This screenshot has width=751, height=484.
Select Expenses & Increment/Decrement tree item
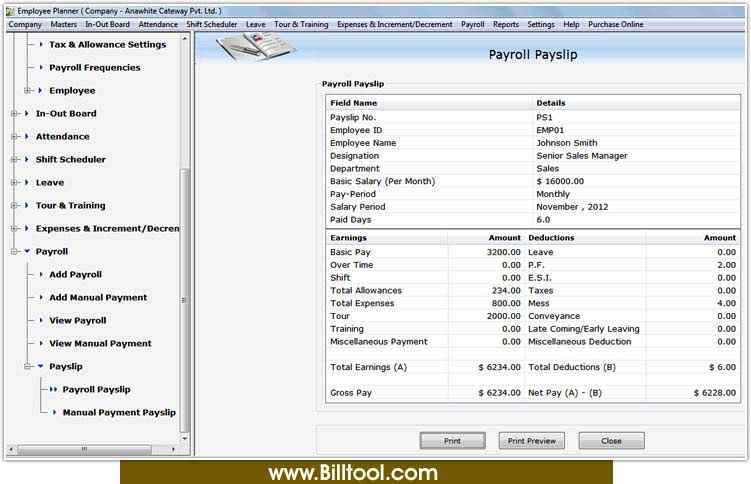point(107,228)
